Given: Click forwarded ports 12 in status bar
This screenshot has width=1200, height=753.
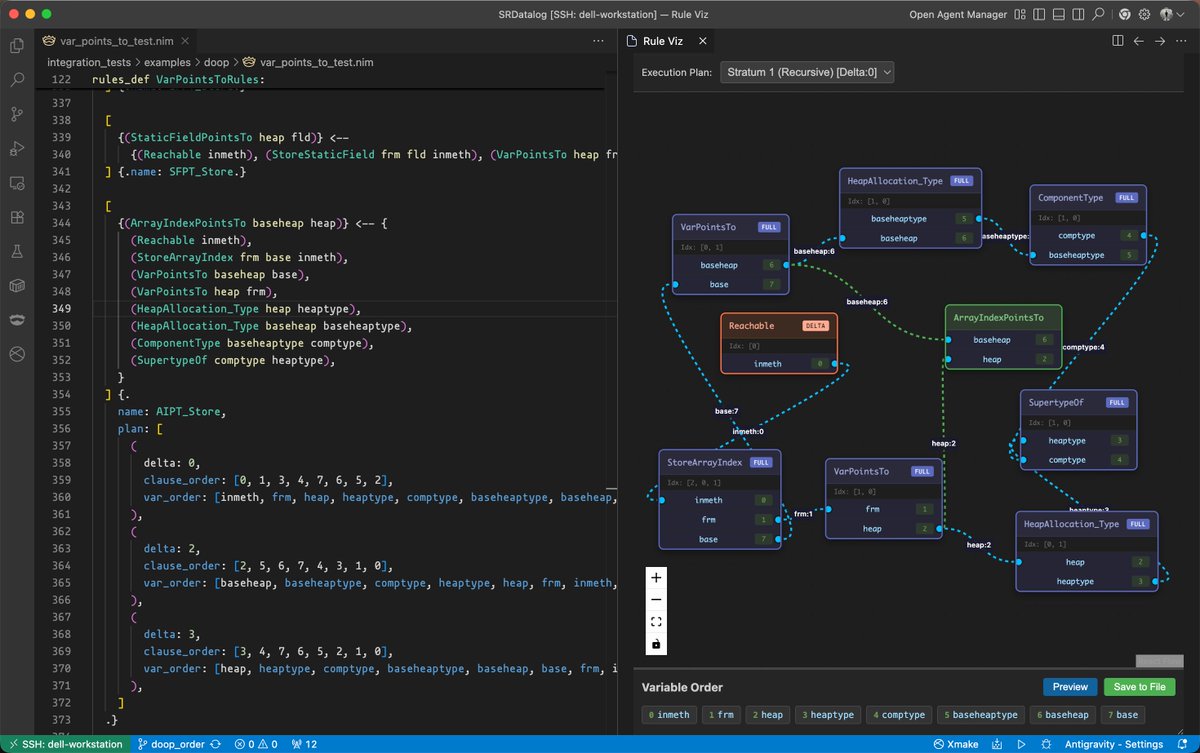Looking at the screenshot, I should 304,744.
